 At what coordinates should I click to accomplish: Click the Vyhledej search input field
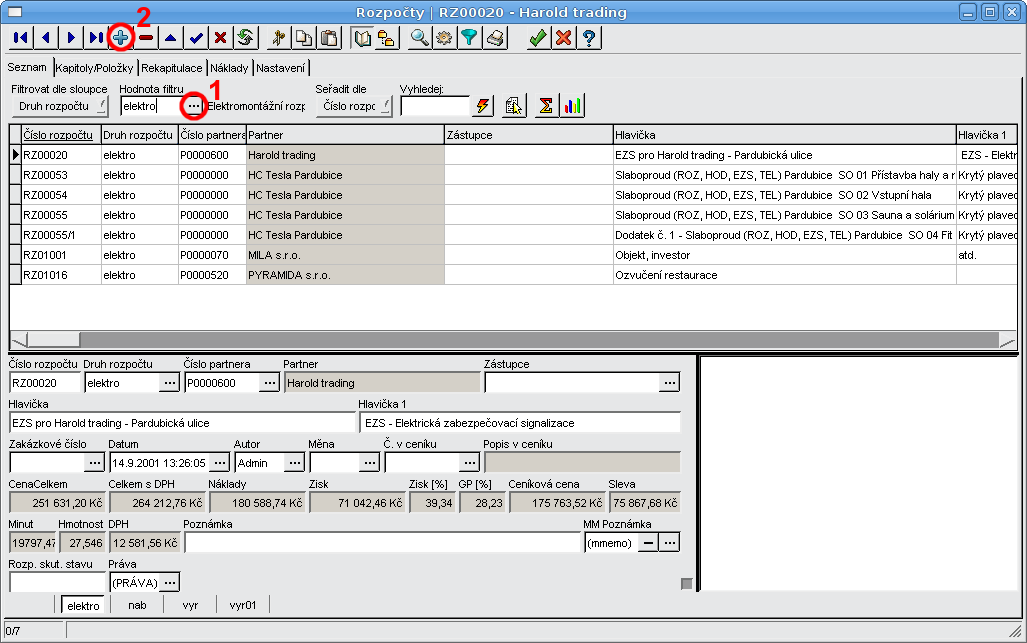pyautogui.click(x=434, y=106)
